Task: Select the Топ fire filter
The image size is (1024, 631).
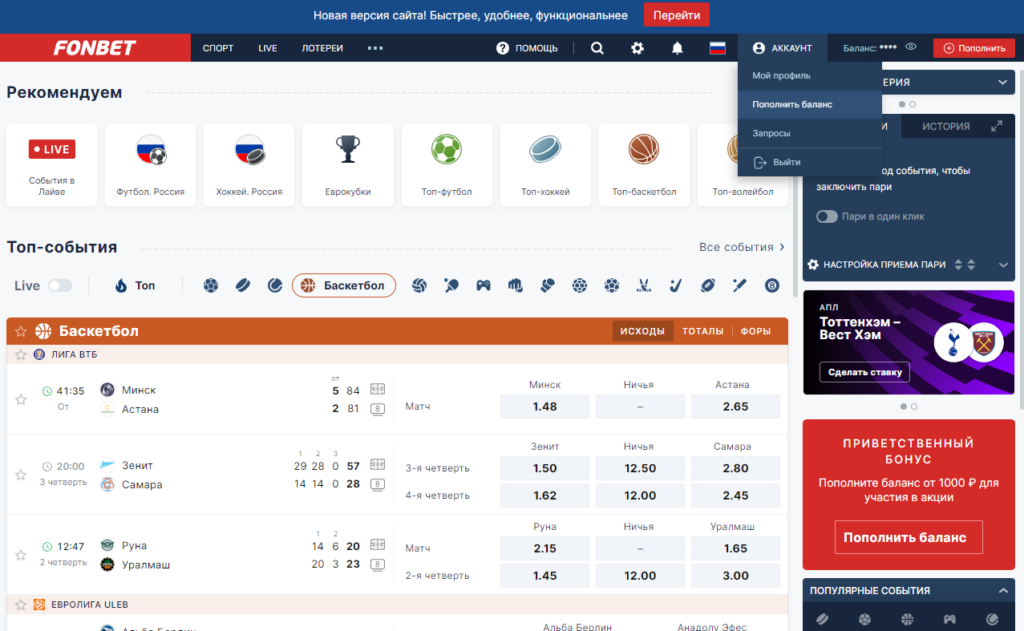Action: [135, 285]
